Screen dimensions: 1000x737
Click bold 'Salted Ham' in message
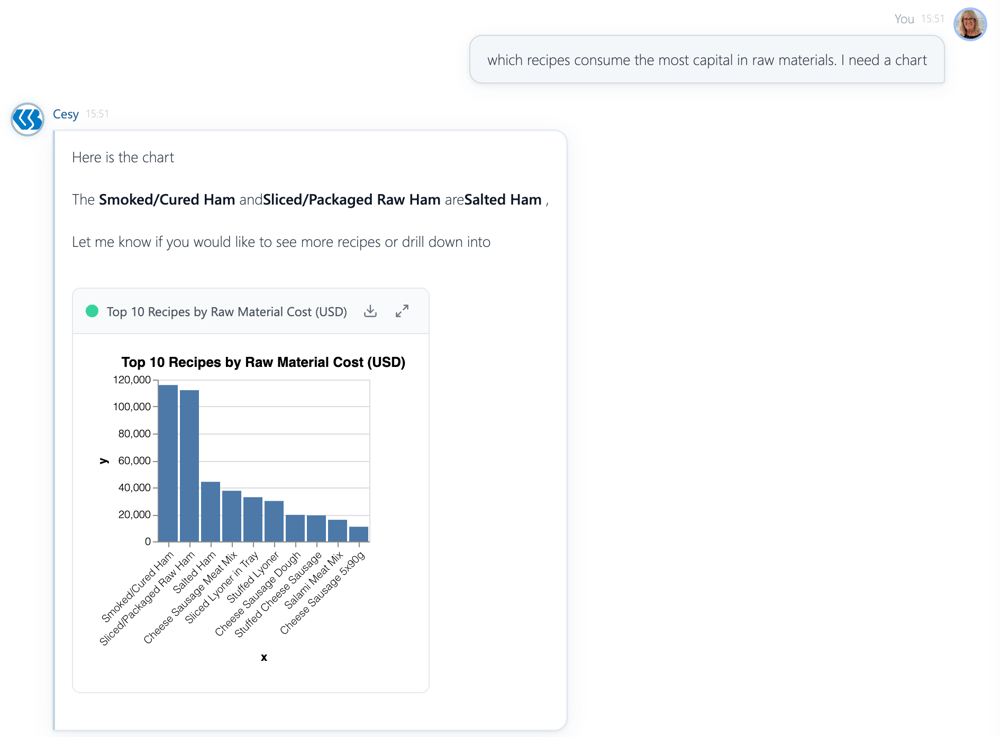click(x=503, y=200)
